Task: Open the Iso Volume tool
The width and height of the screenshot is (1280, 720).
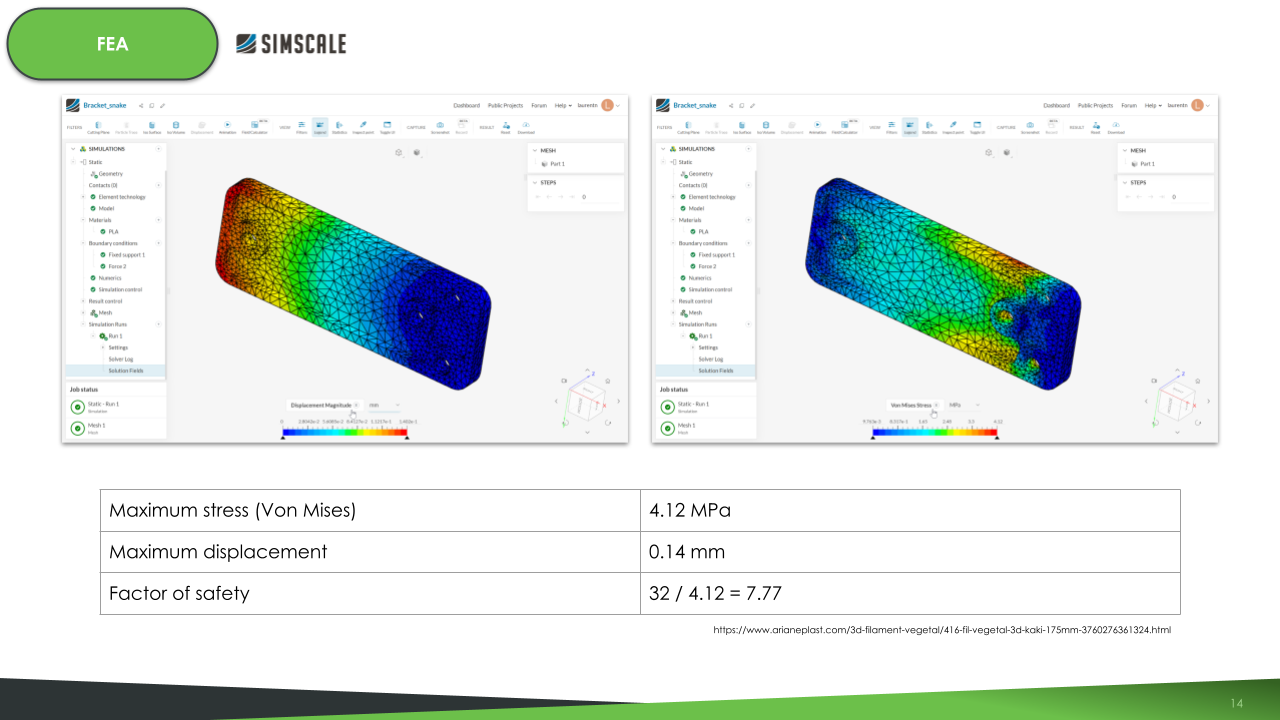Action: (x=175, y=126)
